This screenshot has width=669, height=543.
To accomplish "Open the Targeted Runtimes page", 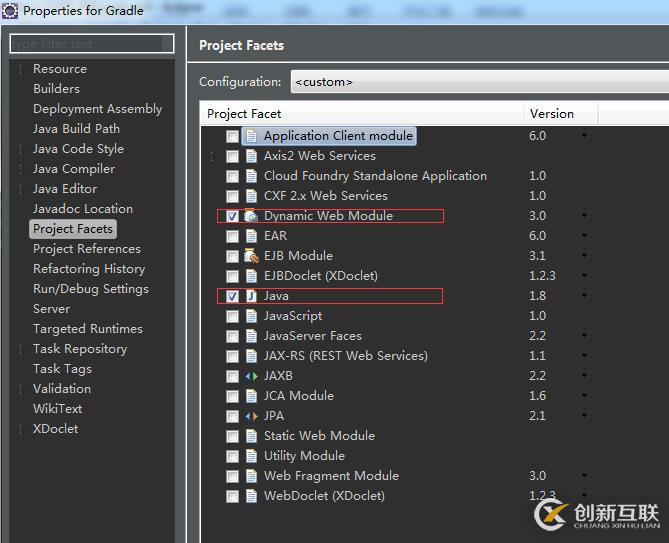I will click(x=88, y=329).
